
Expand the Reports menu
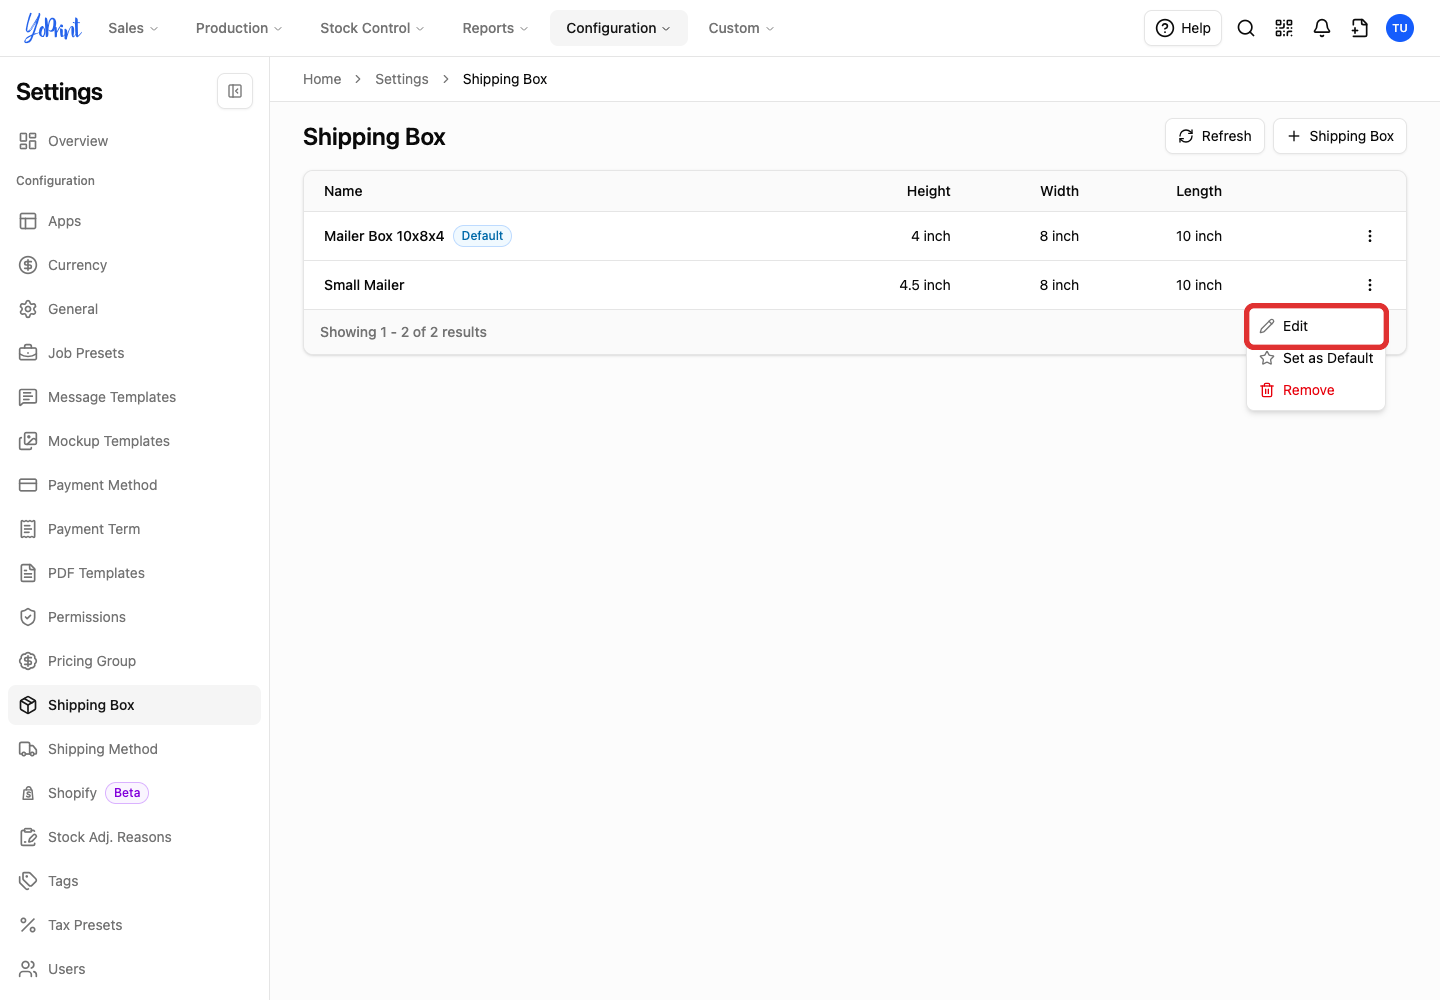[495, 28]
